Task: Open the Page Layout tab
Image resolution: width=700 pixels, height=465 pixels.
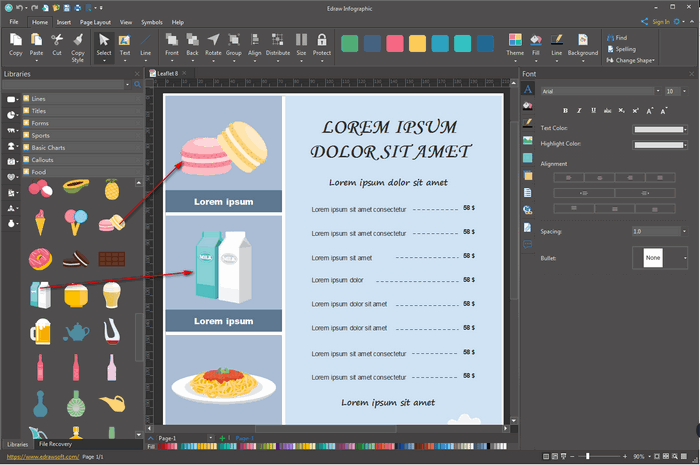Action: [x=96, y=21]
